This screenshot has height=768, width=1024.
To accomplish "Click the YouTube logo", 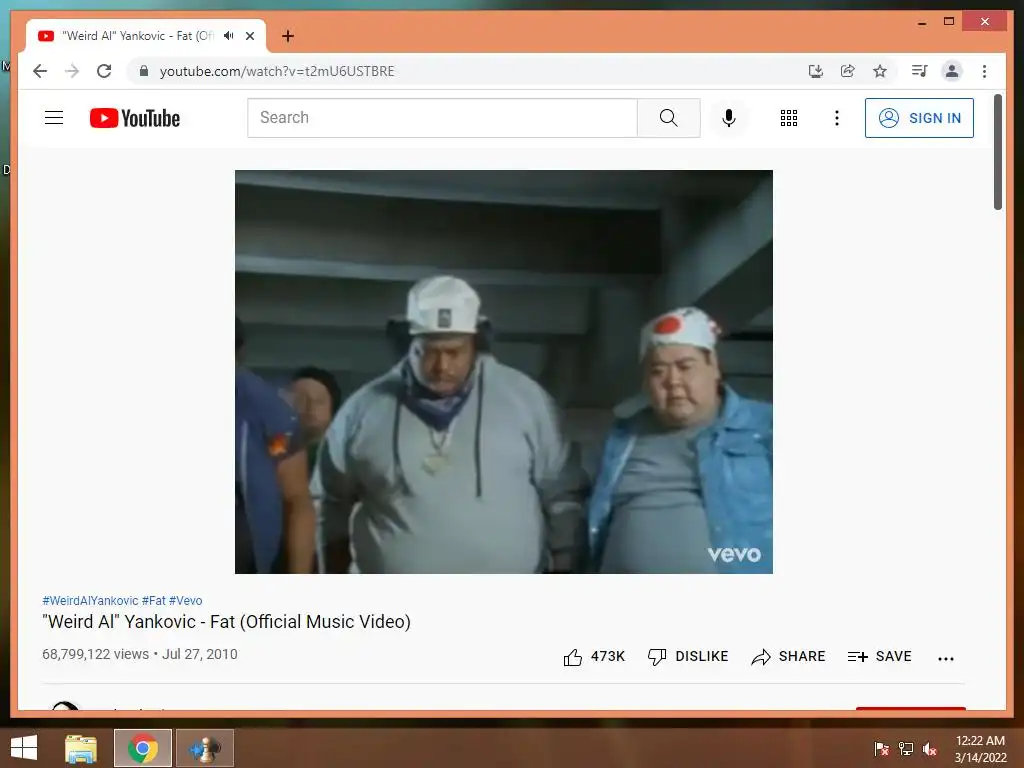I will [x=135, y=118].
